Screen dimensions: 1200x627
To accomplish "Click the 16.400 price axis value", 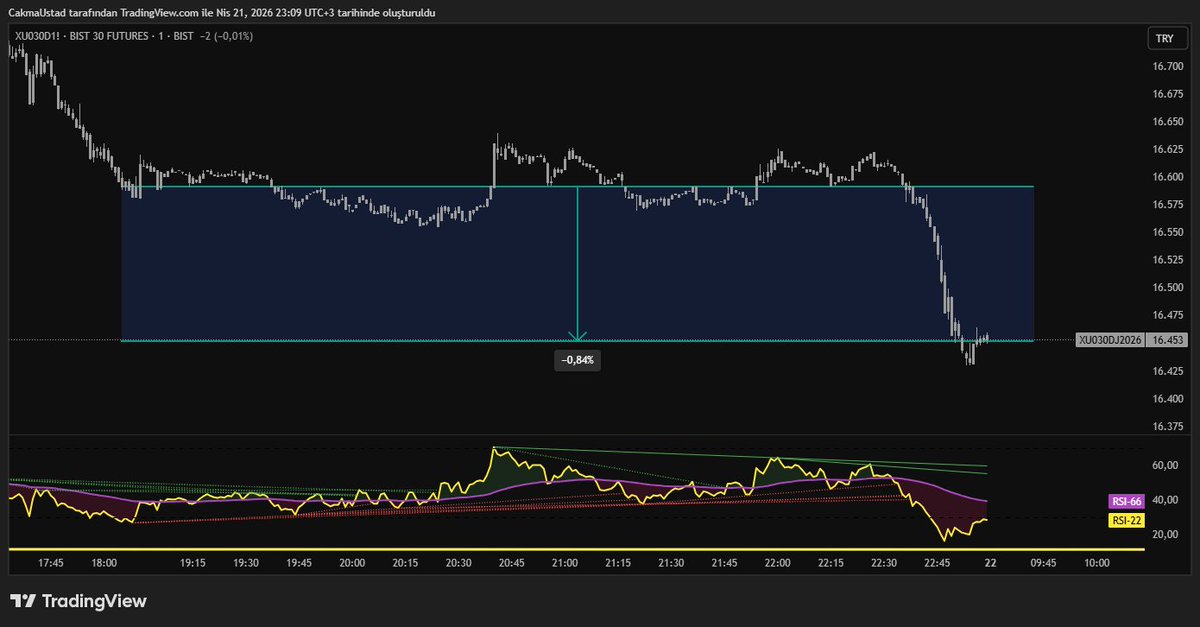I will coord(1168,398).
